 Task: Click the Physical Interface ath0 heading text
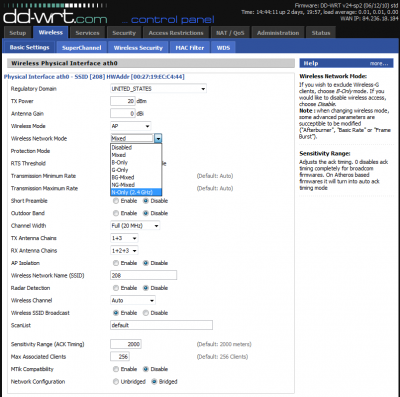click(x=94, y=77)
